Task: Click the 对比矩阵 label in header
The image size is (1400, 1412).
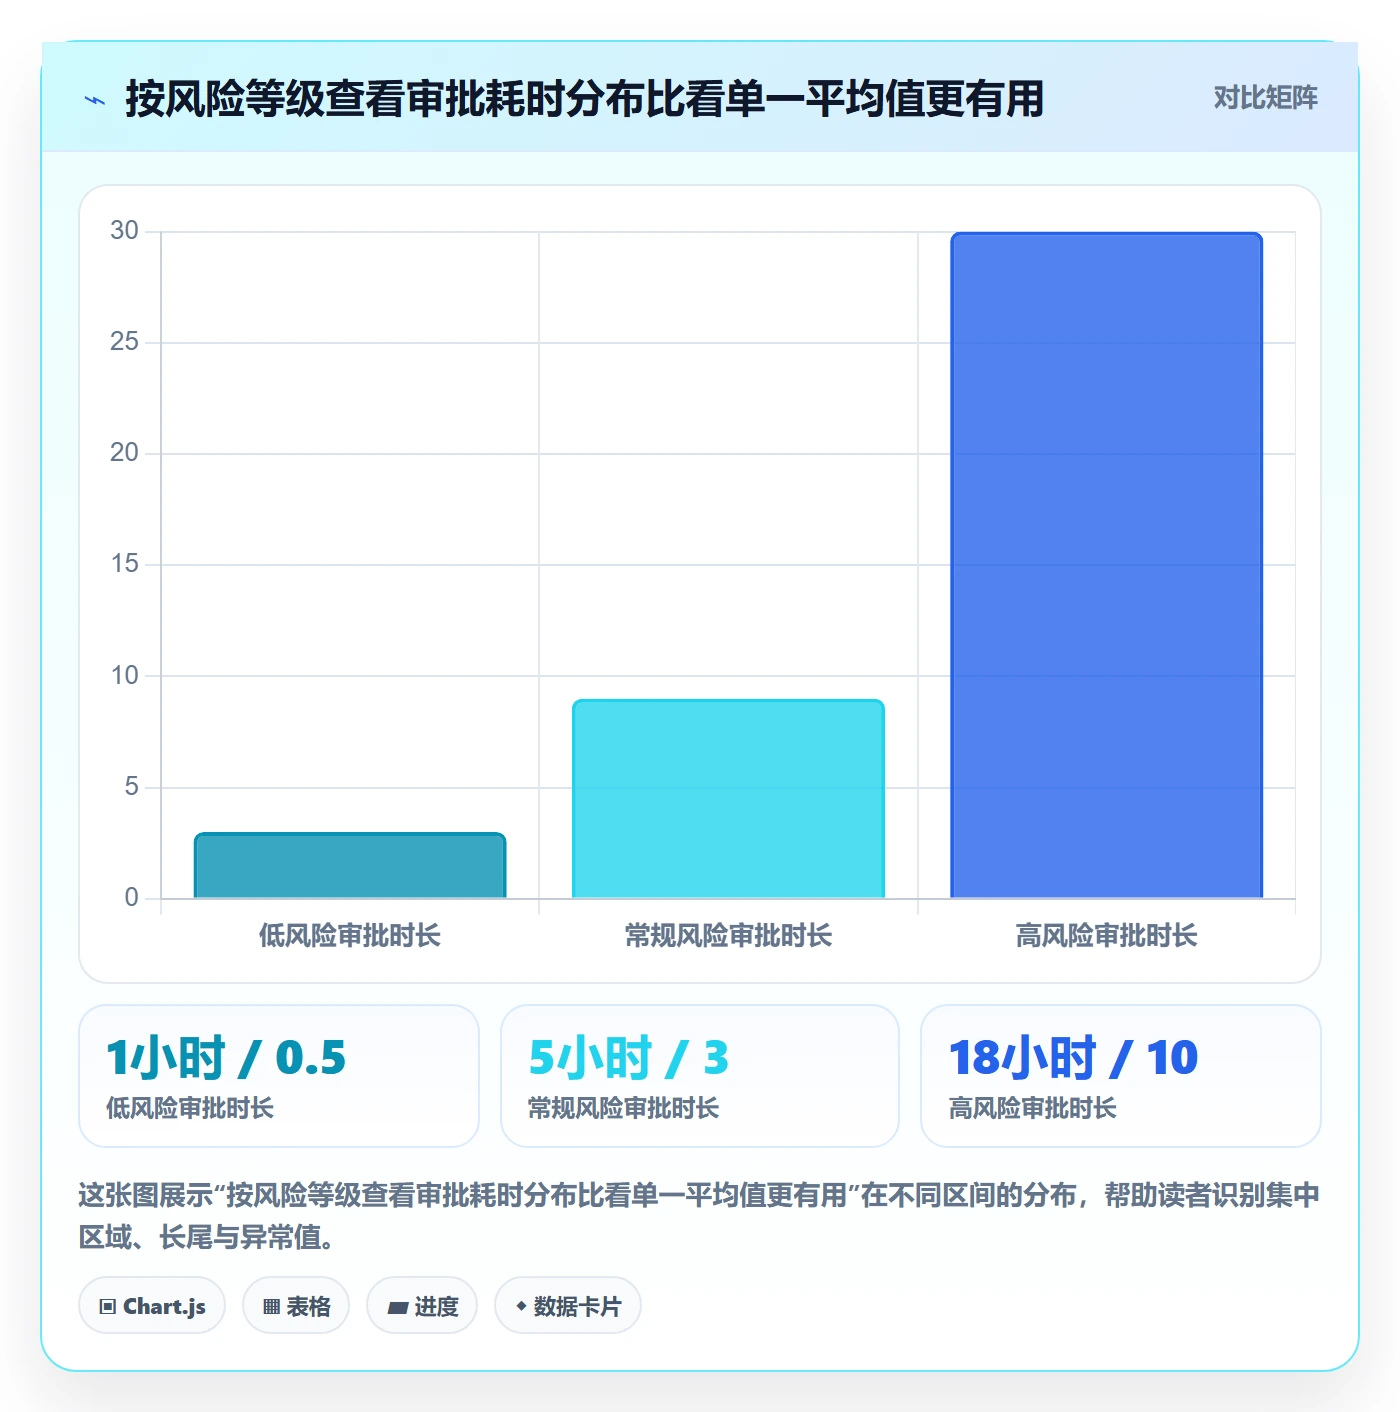Action: 1265,98
